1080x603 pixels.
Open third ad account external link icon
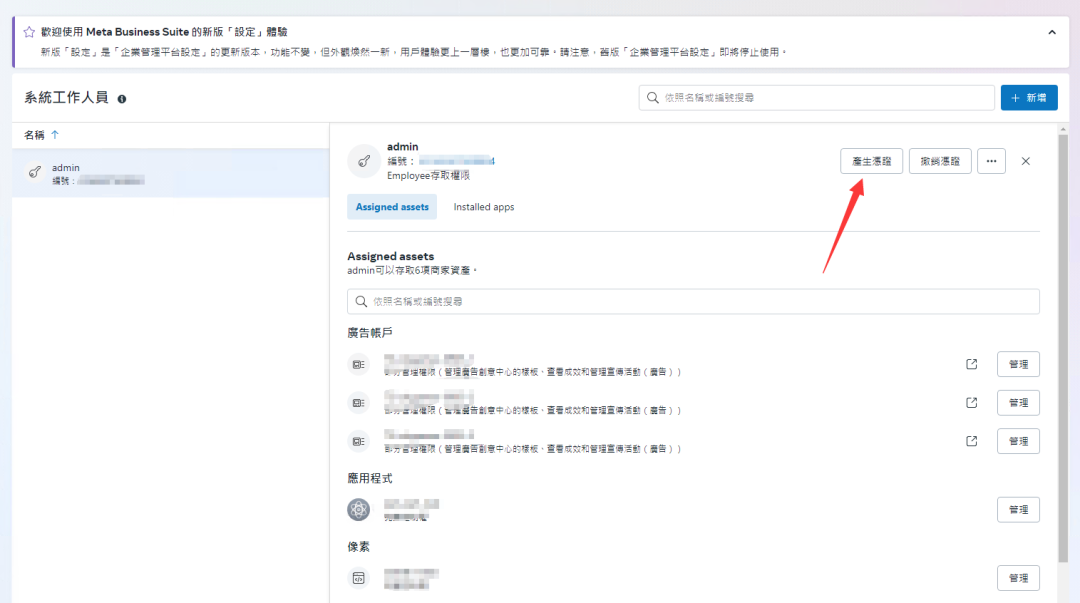tap(971, 441)
